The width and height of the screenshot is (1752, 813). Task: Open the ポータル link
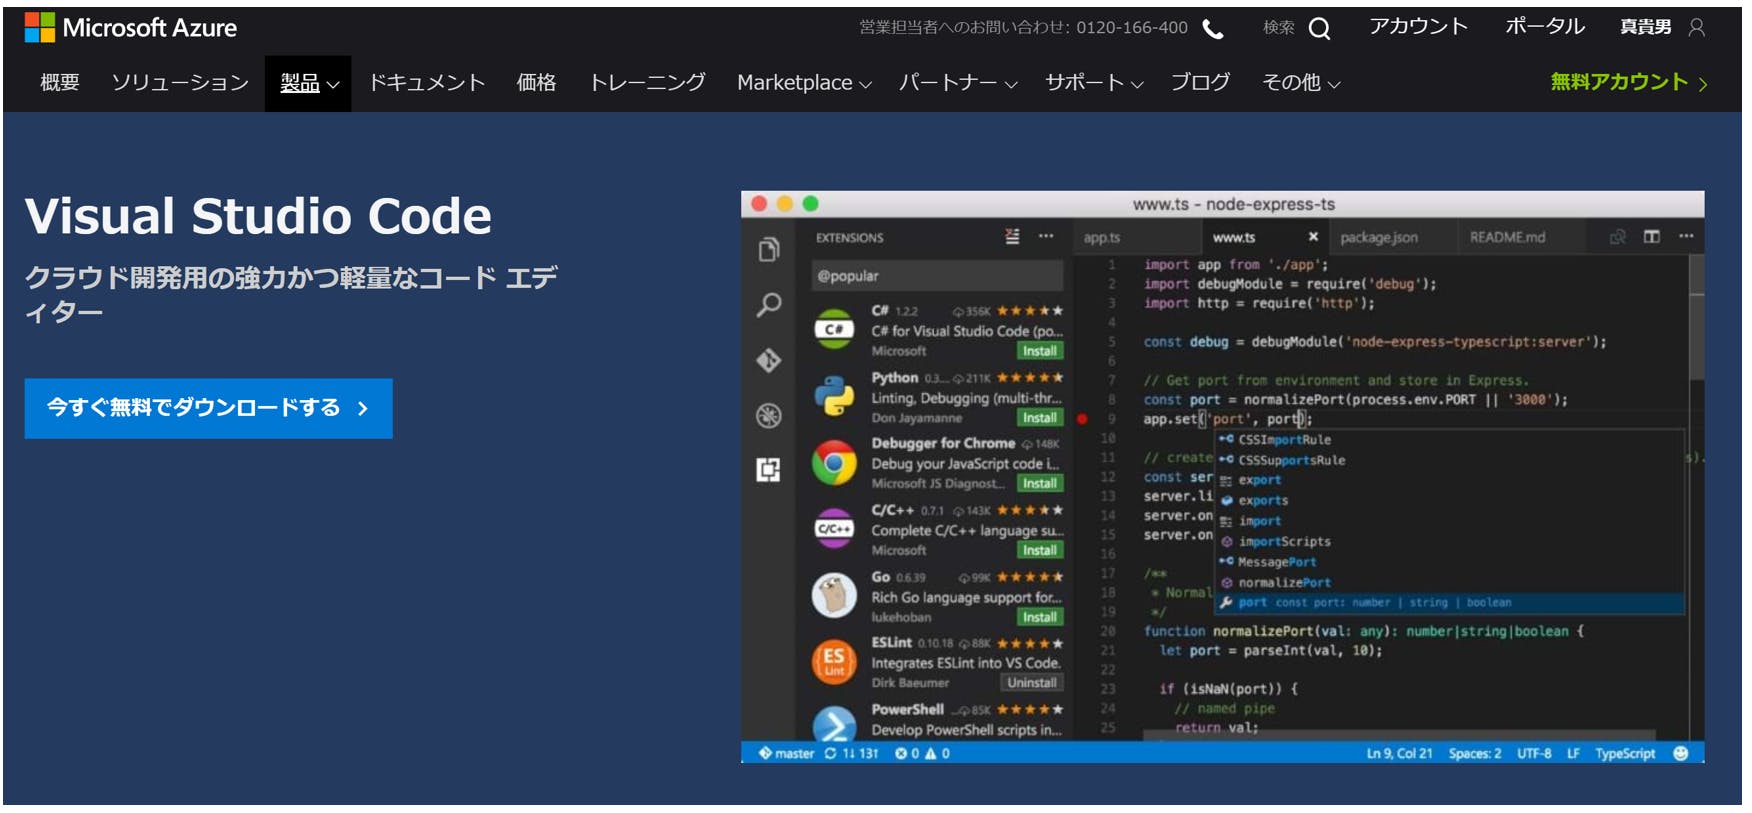click(x=1545, y=27)
